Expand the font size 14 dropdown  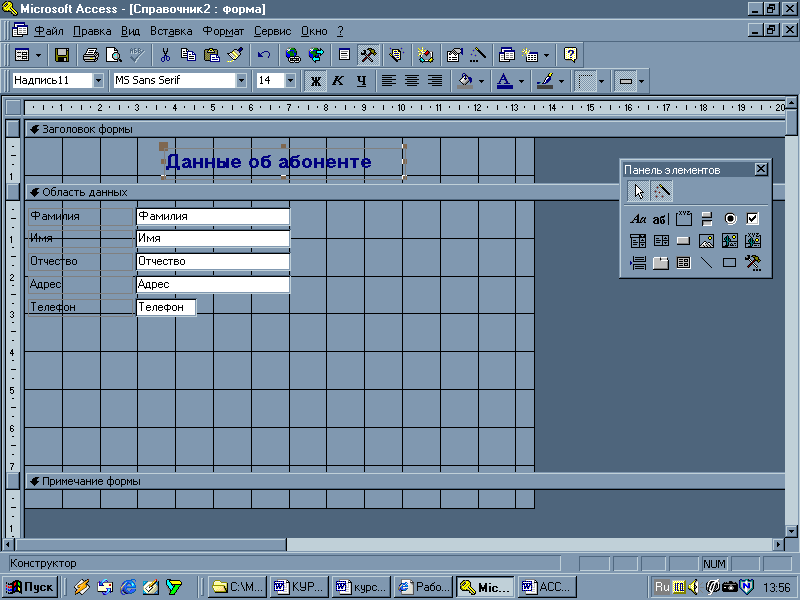click(x=290, y=81)
